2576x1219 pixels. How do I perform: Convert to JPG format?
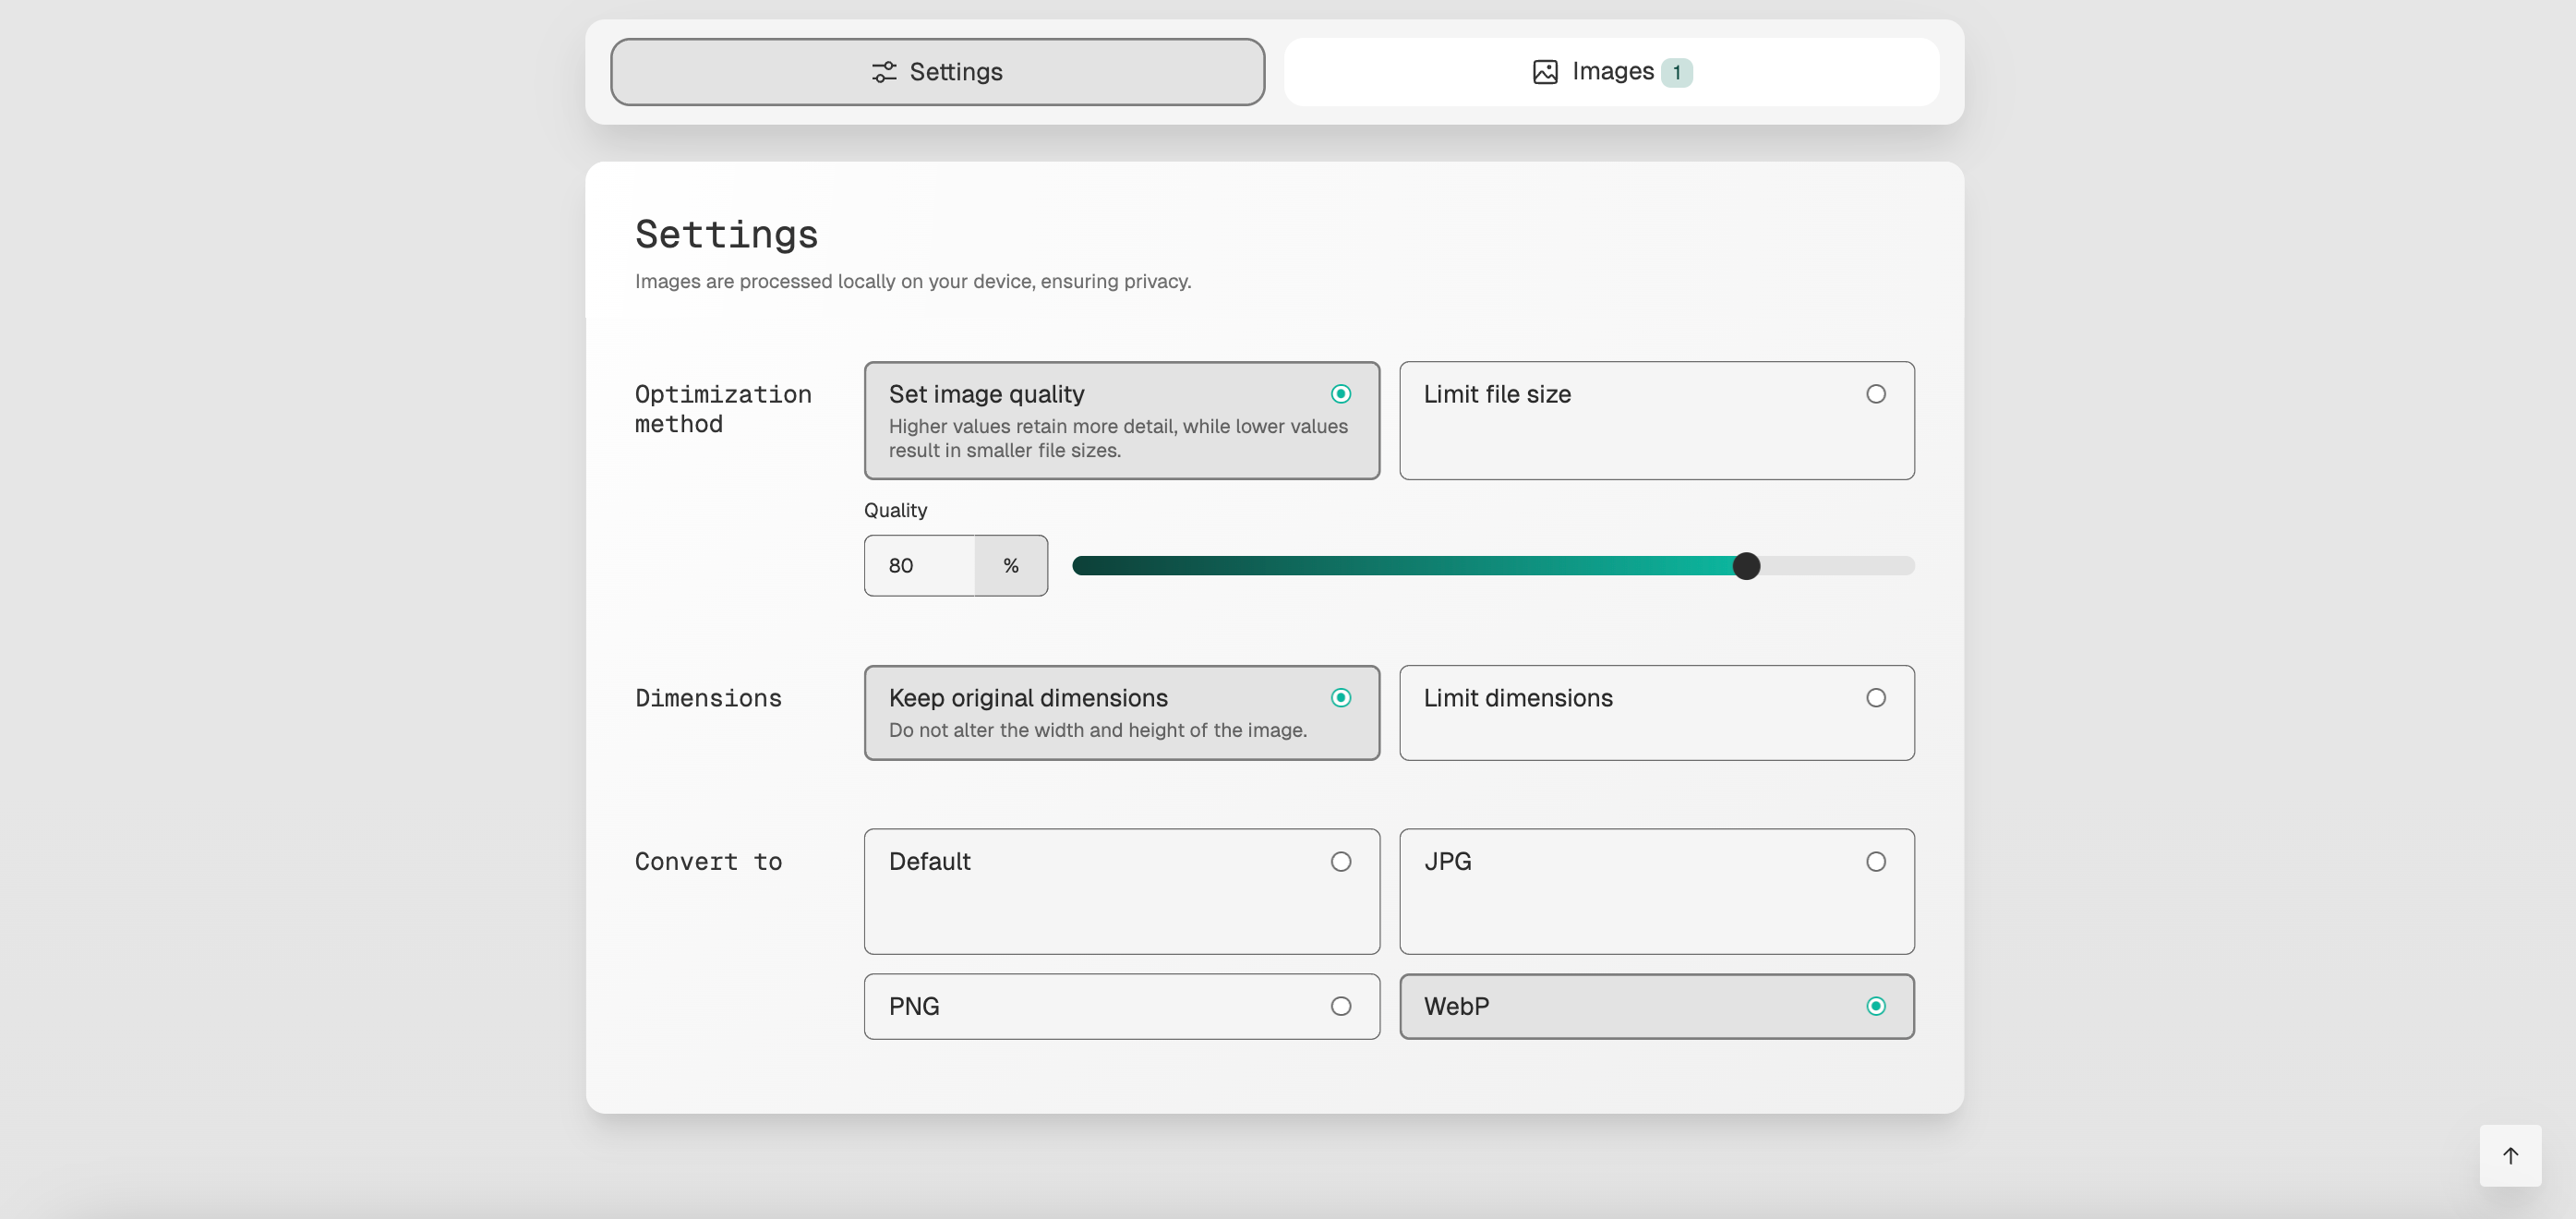click(1655, 890)
